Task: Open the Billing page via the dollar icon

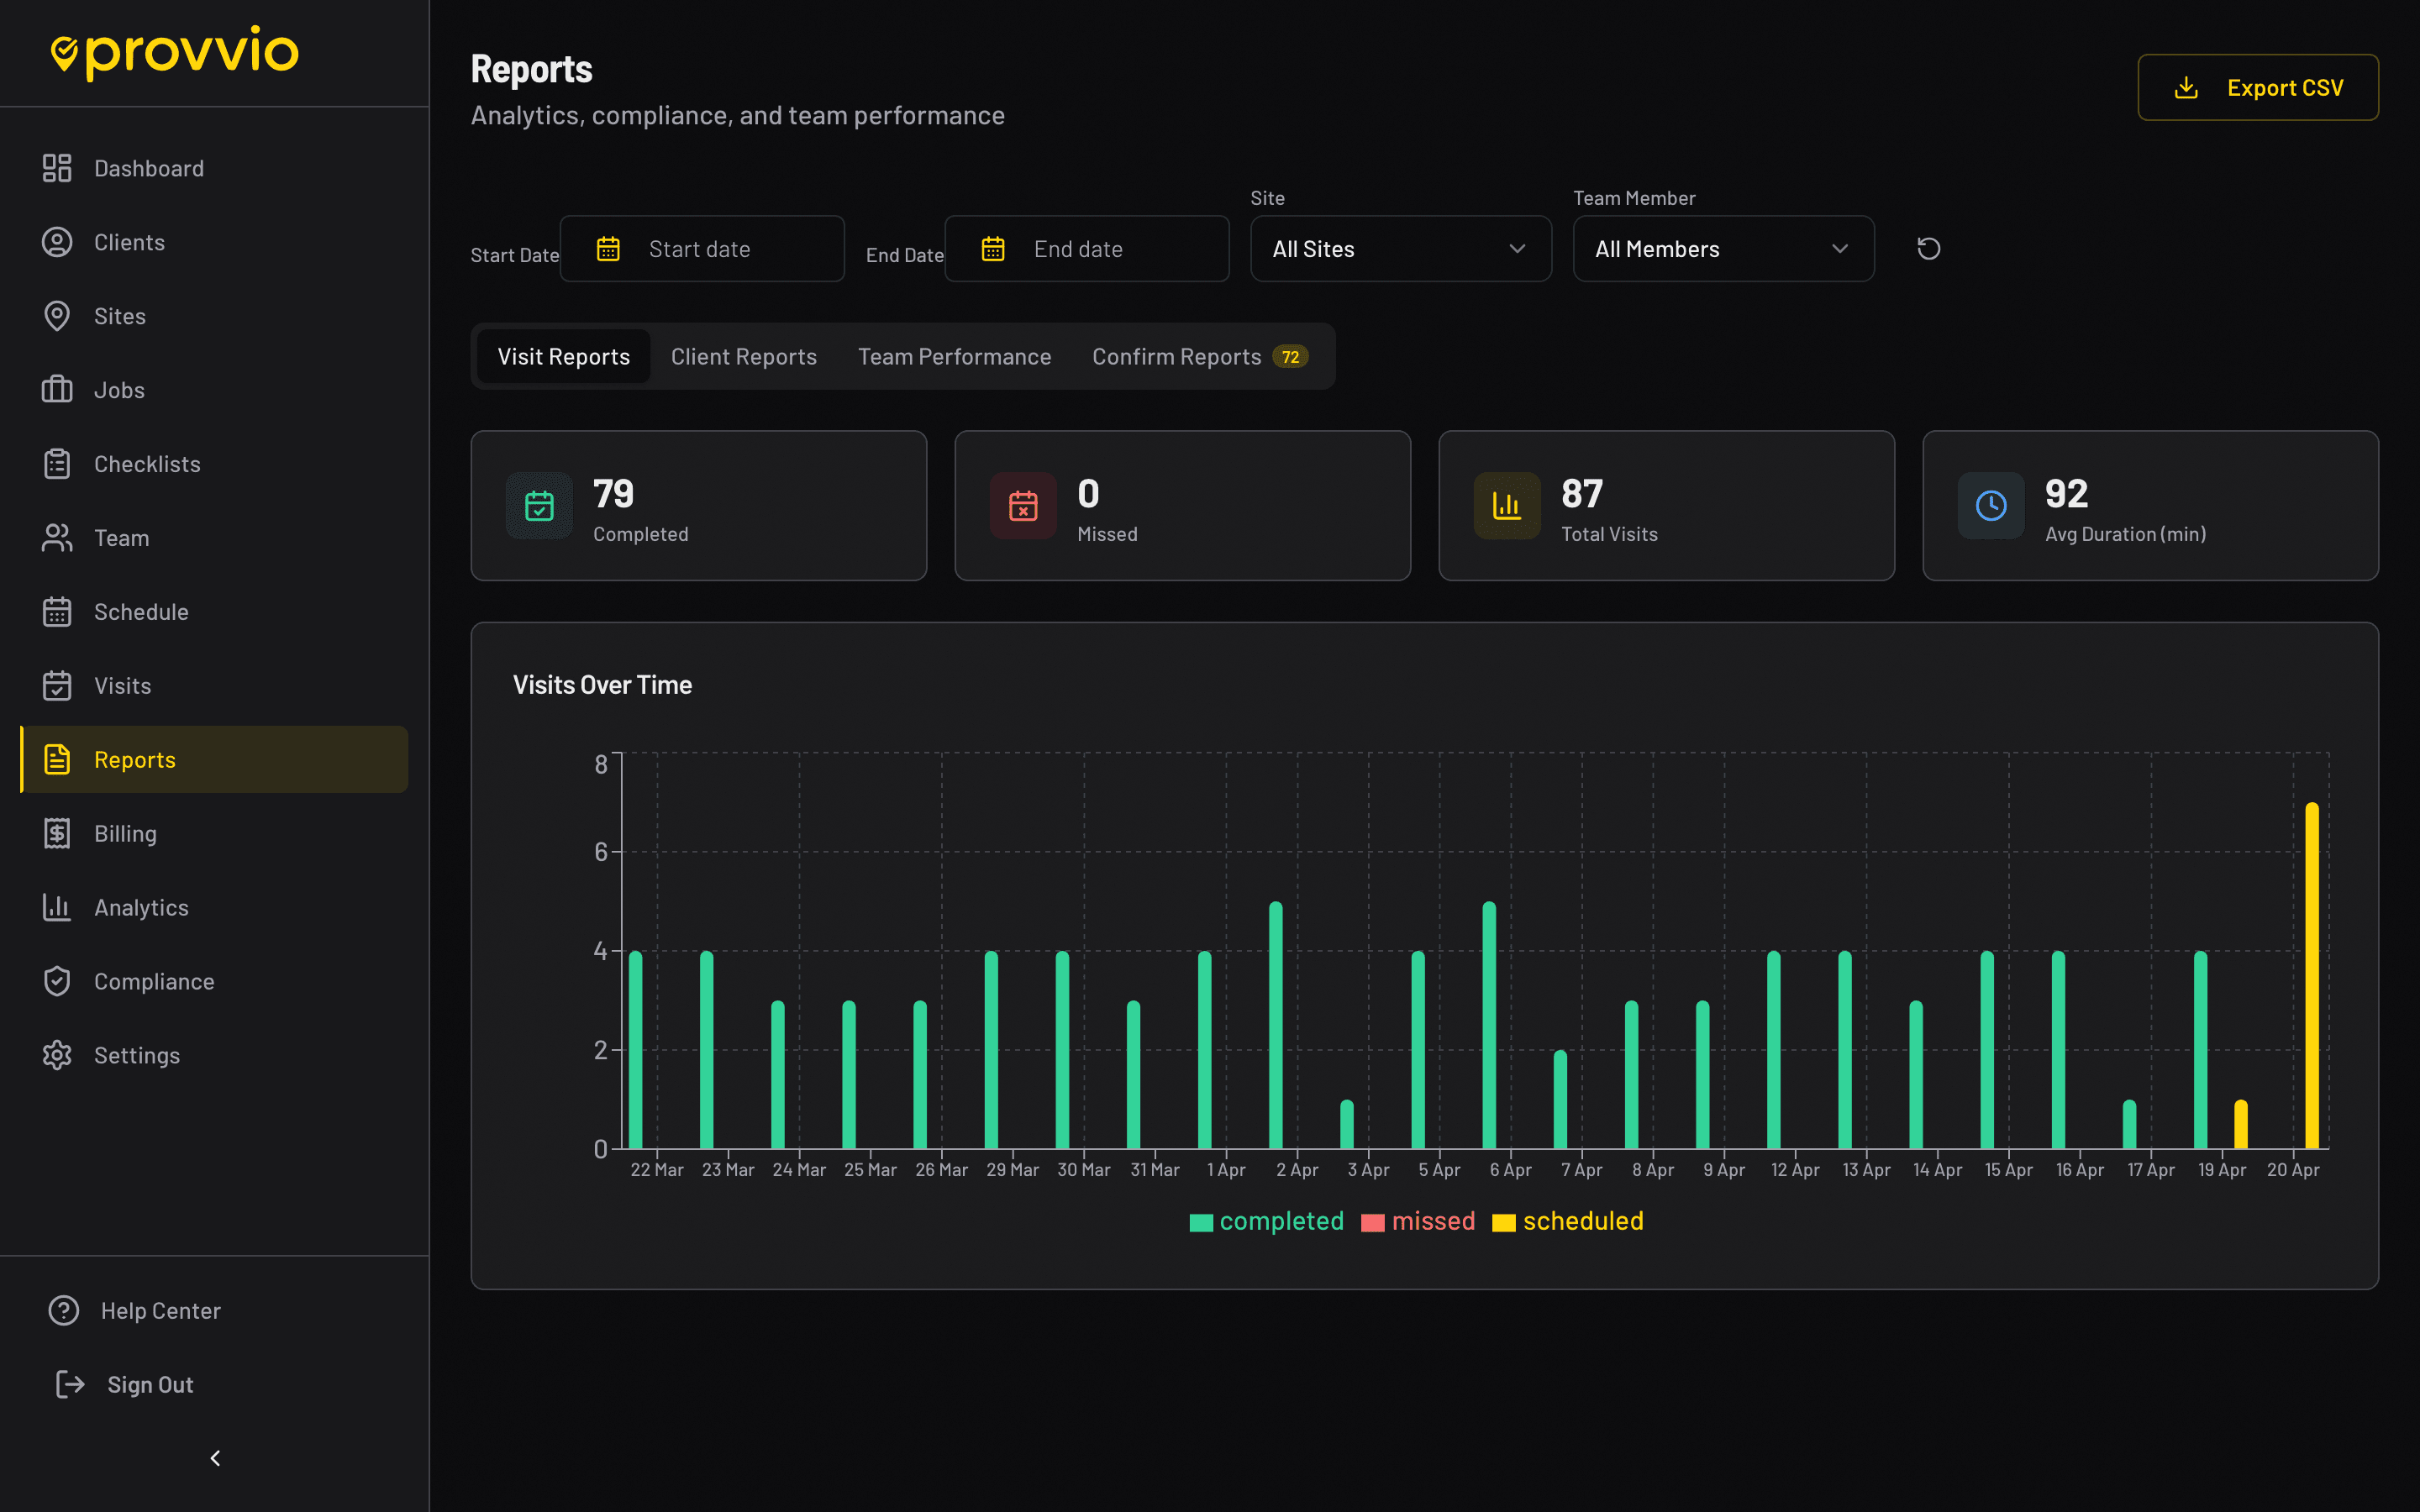Action: click(57, 833)
